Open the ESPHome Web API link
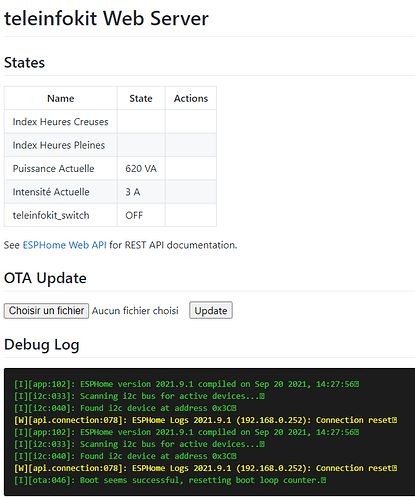 [64, 245]
